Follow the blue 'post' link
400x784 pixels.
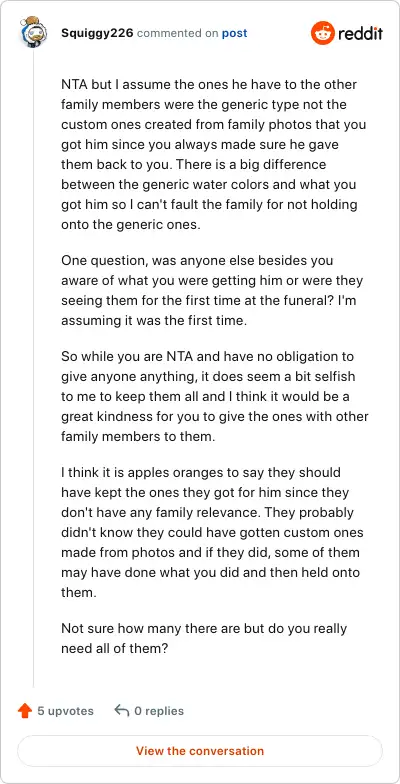pos(234,34)
